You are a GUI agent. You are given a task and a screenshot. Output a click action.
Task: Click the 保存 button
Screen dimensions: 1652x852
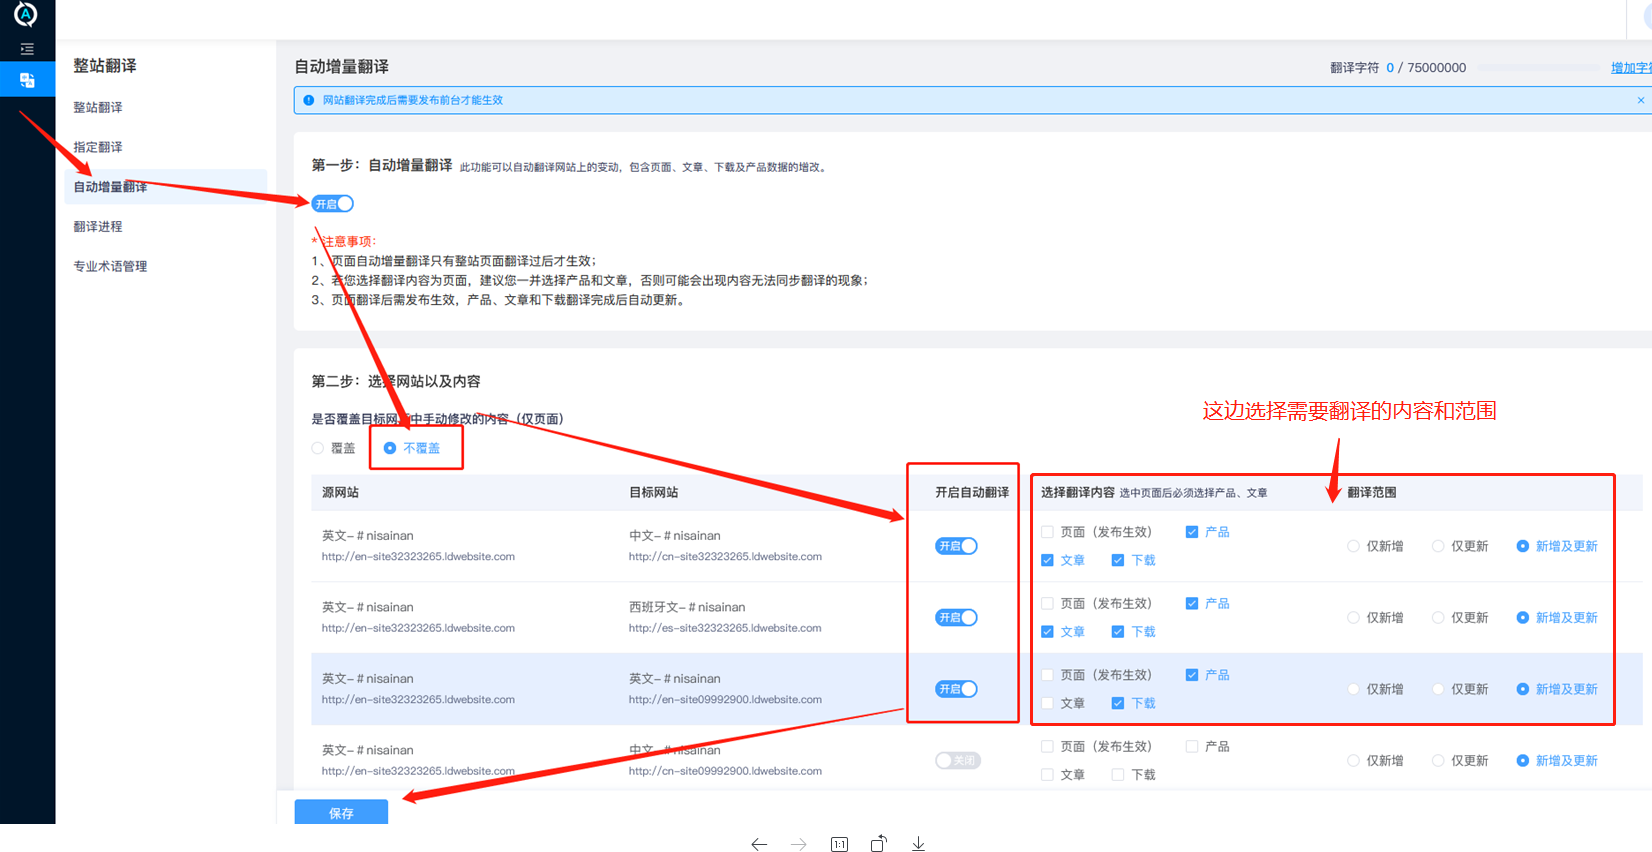click(341, 813)
